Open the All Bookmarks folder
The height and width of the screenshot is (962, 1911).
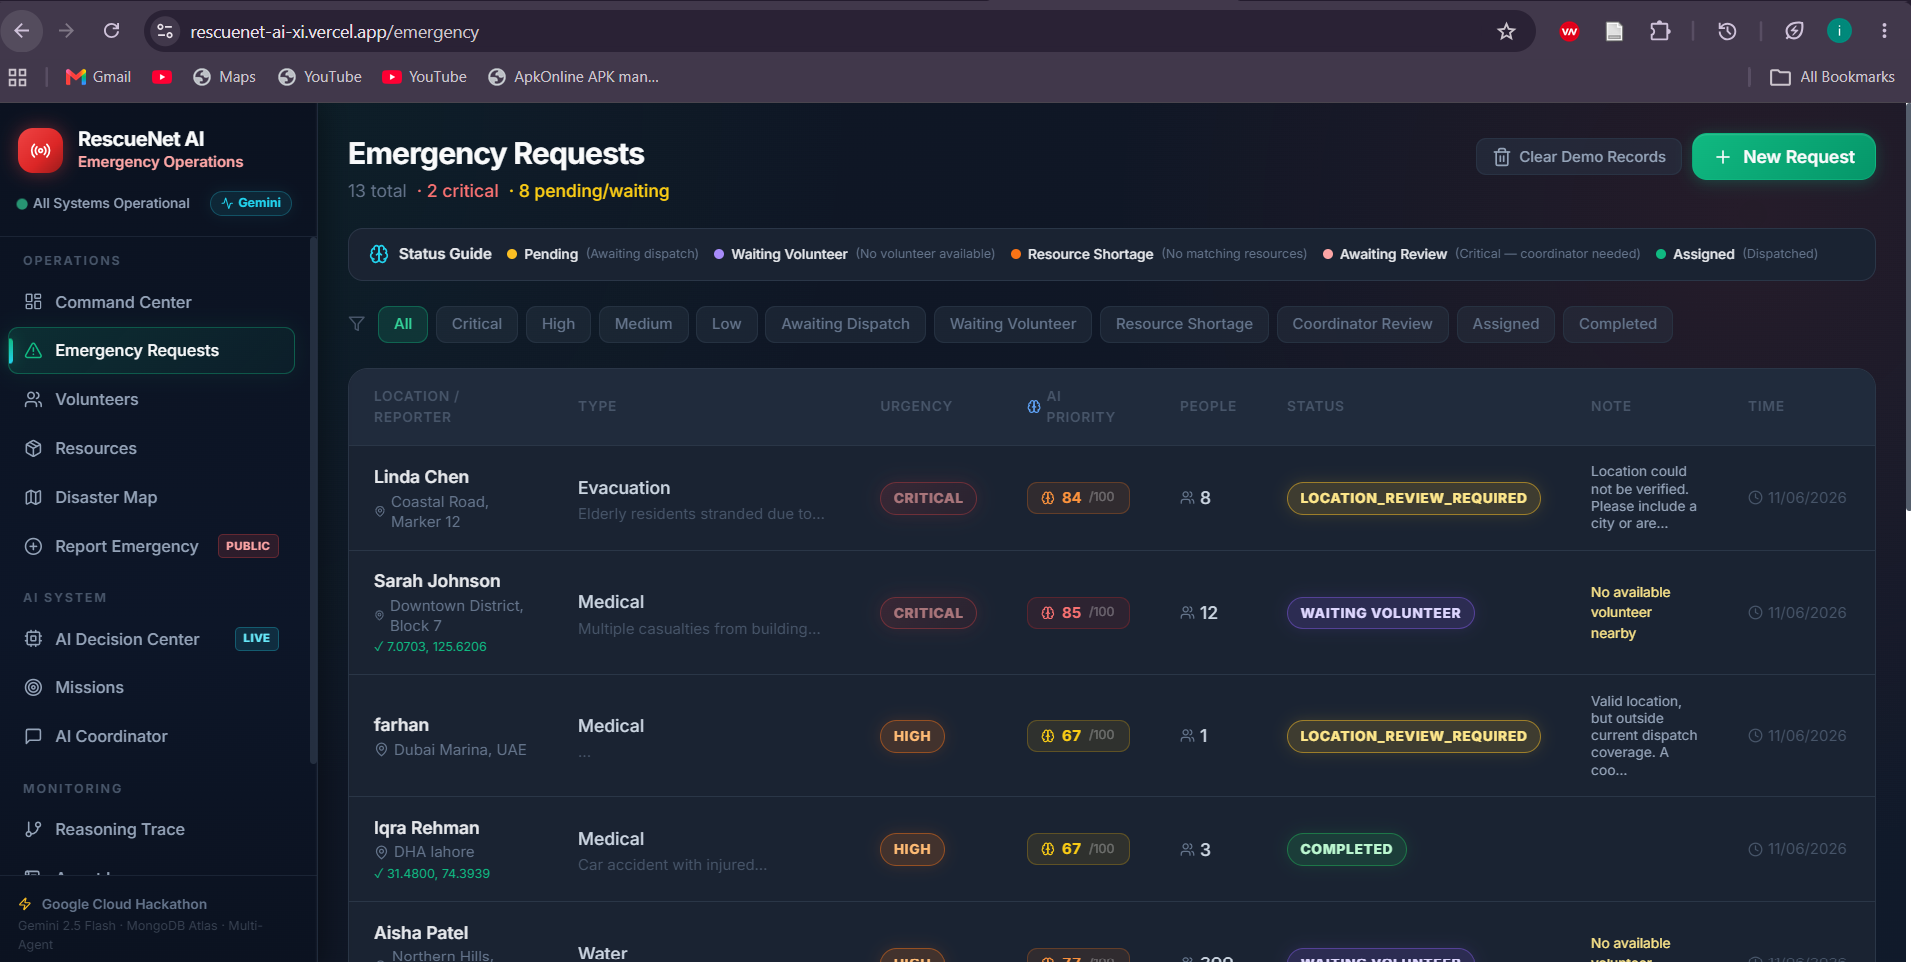pyautogui.click(x=1832, y=77)
